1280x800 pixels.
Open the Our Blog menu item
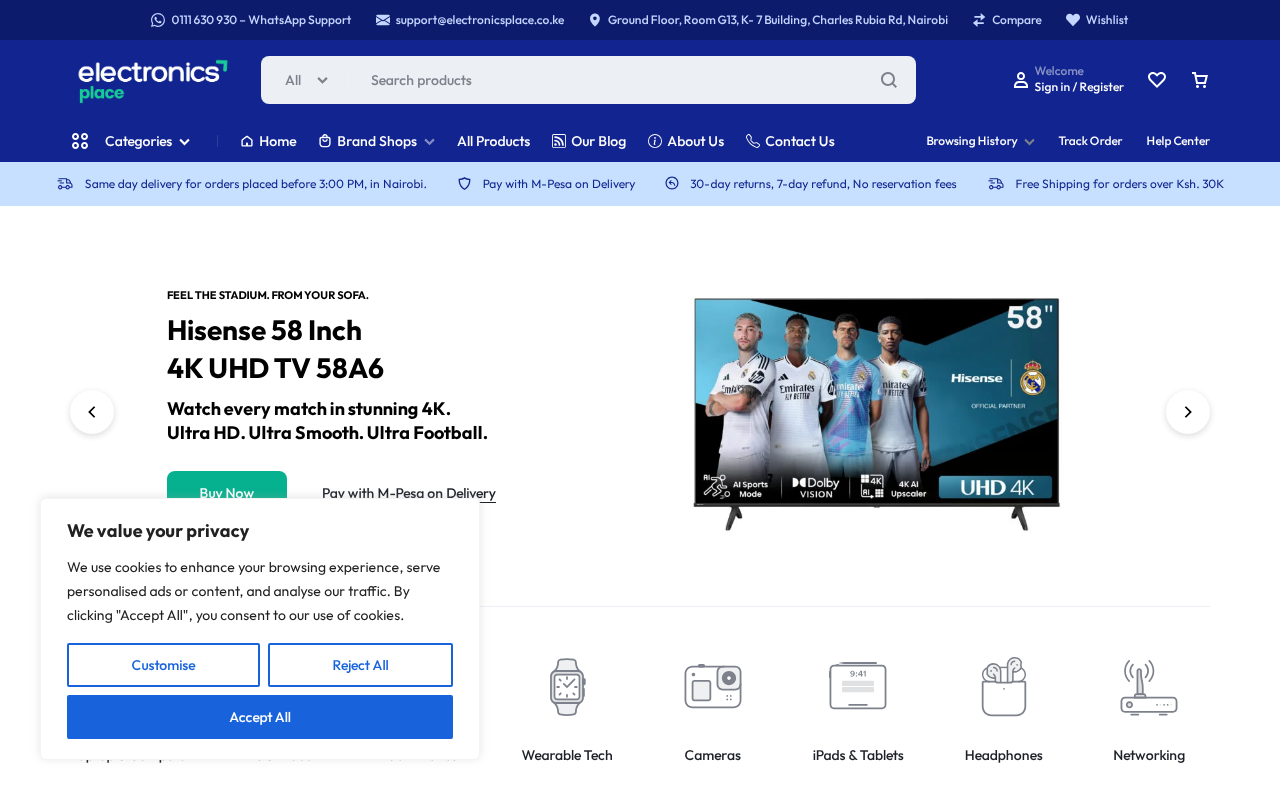pyautogui.click(x=589, y=141)
